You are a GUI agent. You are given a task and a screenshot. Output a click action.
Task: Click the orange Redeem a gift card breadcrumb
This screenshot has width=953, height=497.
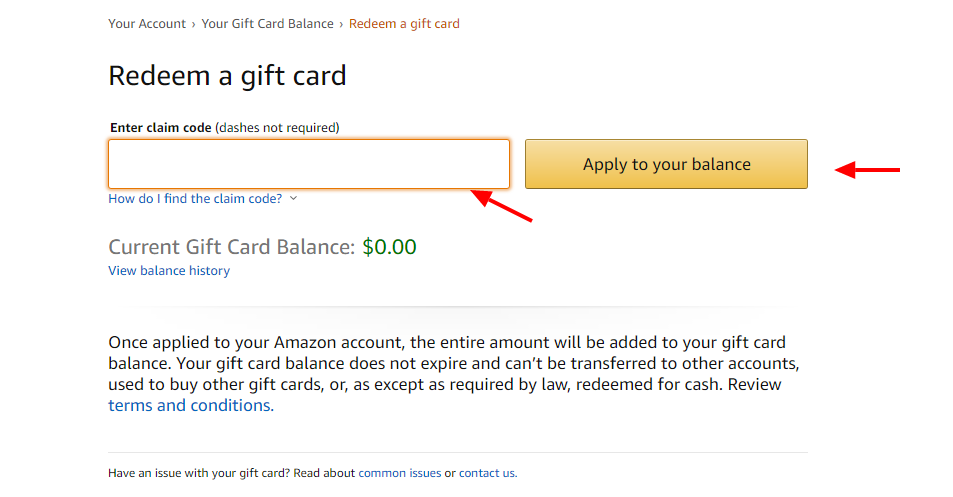(404, 23)
